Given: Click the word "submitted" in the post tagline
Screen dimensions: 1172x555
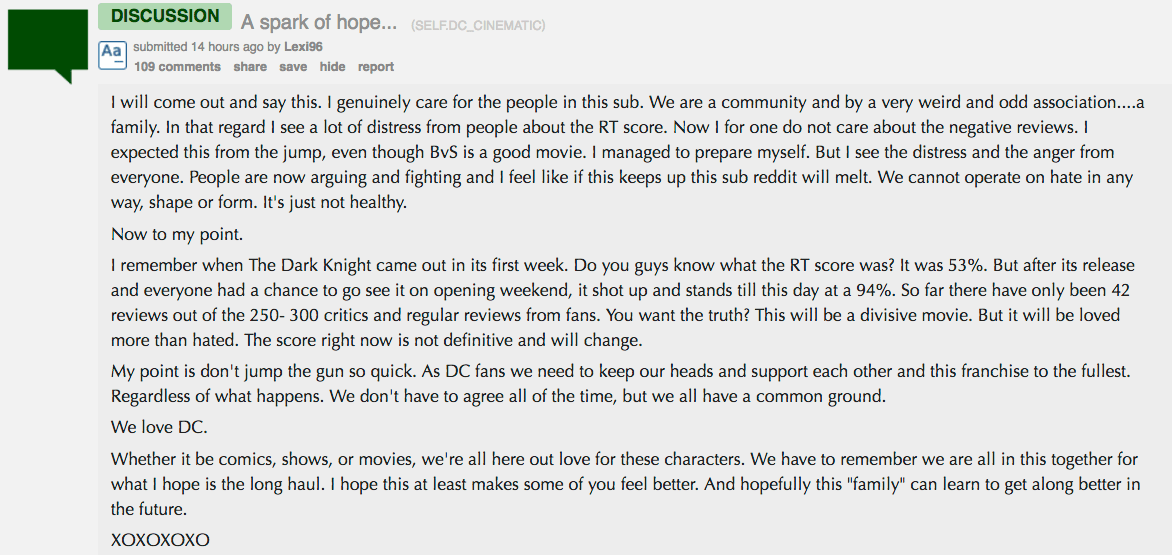Looking at the screenshot, I should click(x=161, y=47).
